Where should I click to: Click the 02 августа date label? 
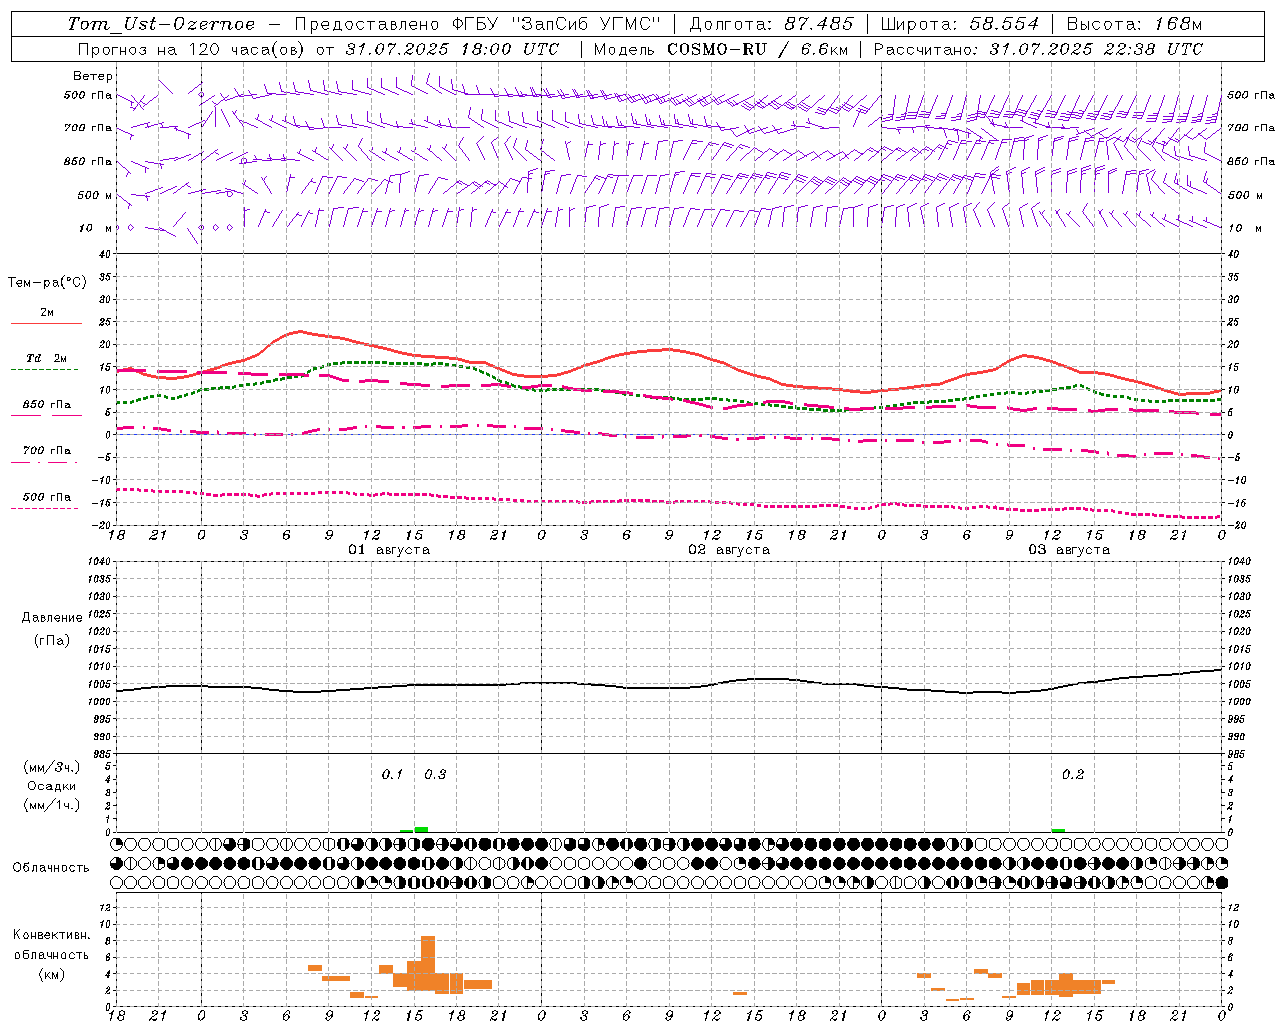point(729,550)
